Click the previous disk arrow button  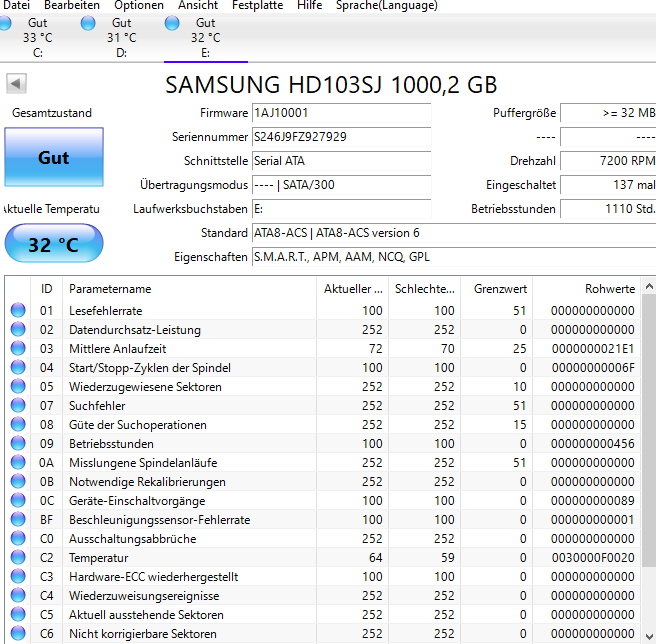point(16,84)
